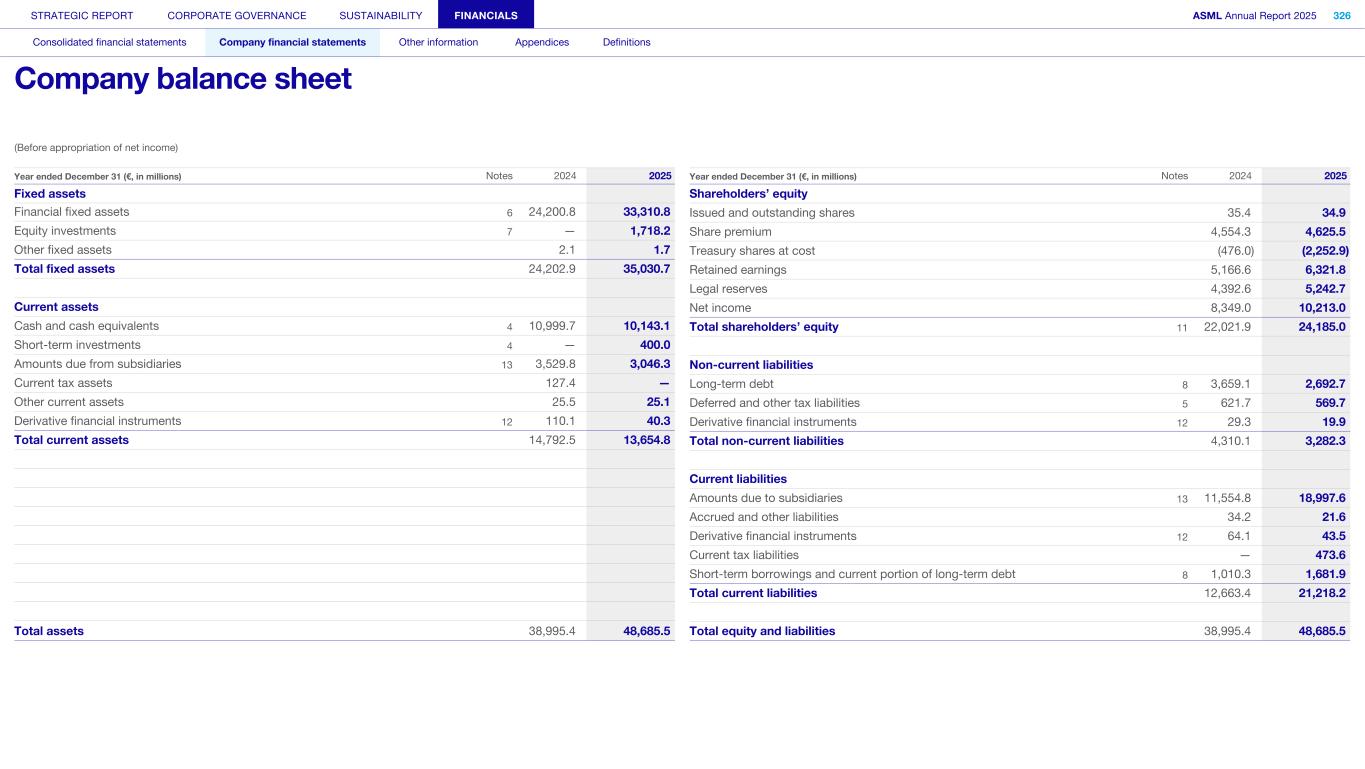Click note 5 for Deferred and other tax liabilities
1365x769 pixels.
(1185, 404)
